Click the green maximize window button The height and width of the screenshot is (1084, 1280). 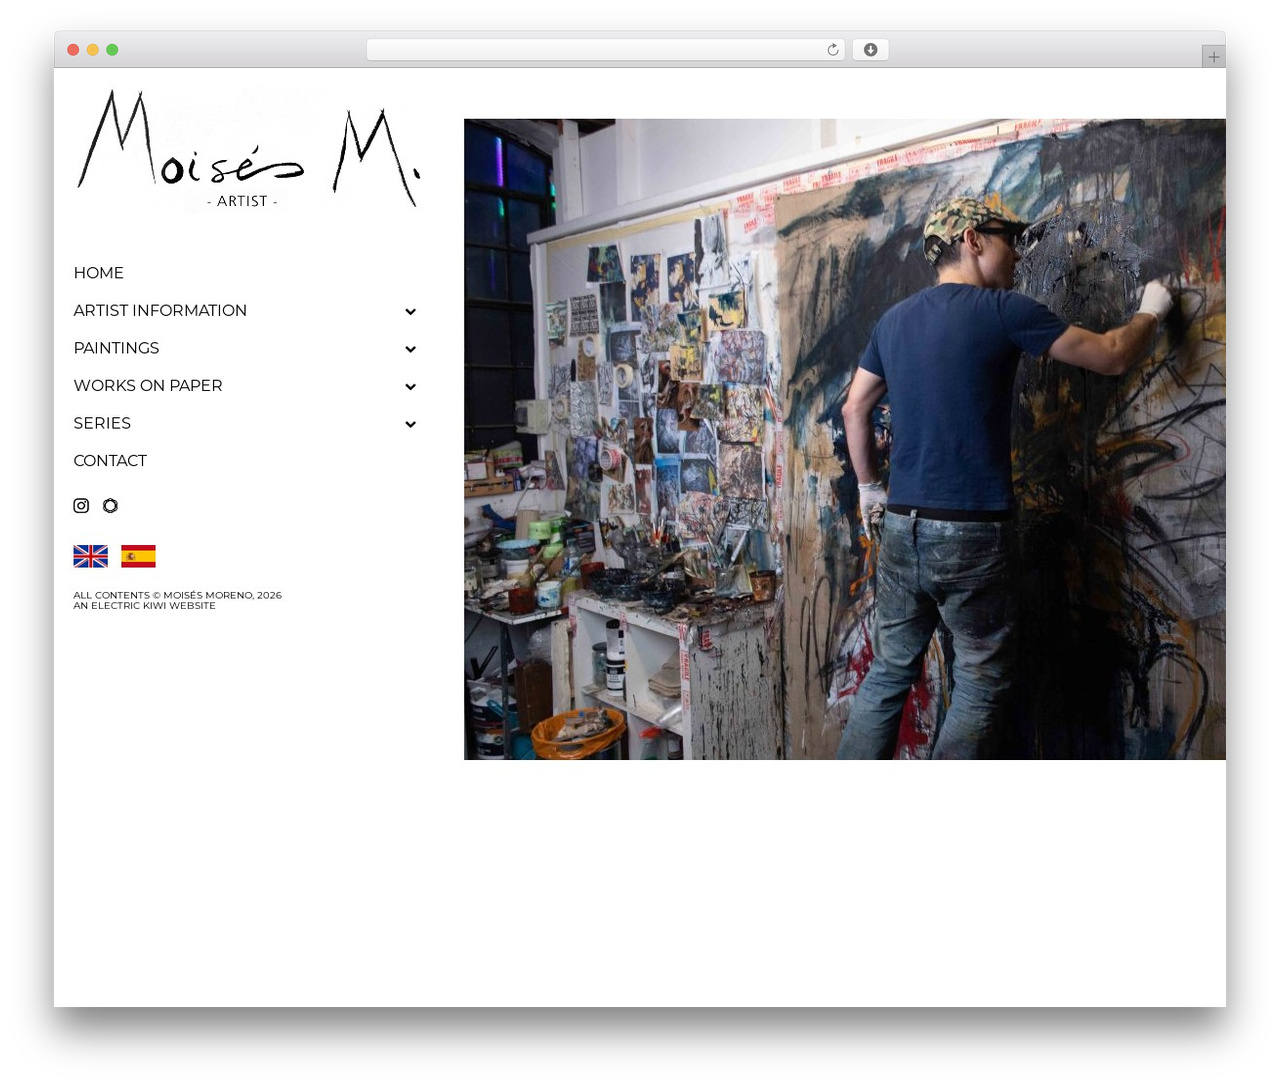(112, 50)
